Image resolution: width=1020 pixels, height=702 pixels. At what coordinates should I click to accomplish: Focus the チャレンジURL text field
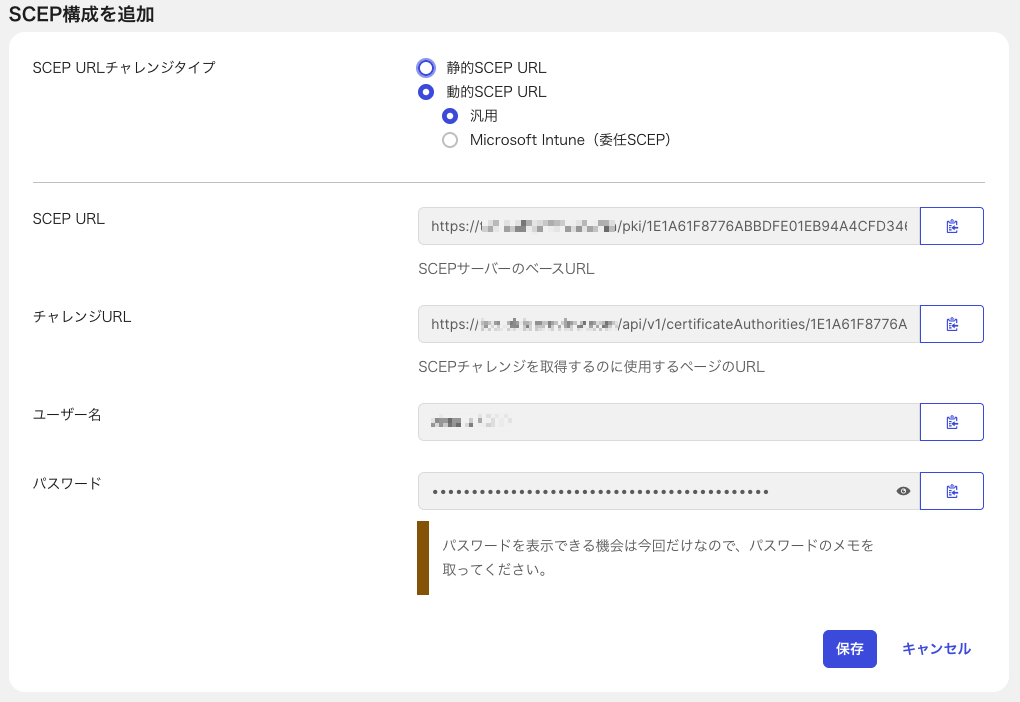pos(667,324)
